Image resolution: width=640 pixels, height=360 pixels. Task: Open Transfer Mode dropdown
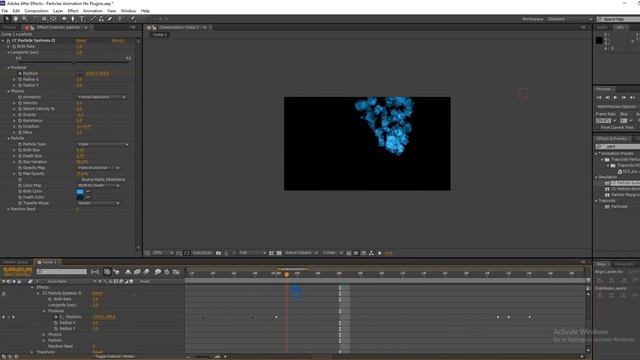(x=98, y=203)
